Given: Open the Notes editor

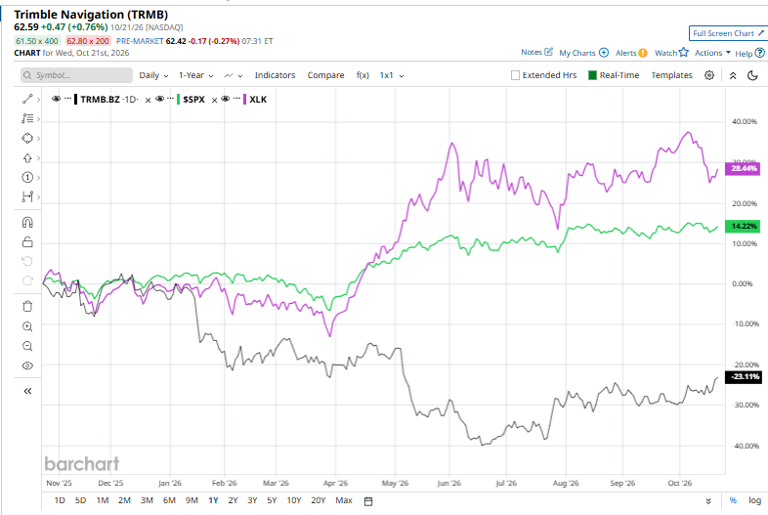Looking at the screenshot, I should (x=537, y=52).
